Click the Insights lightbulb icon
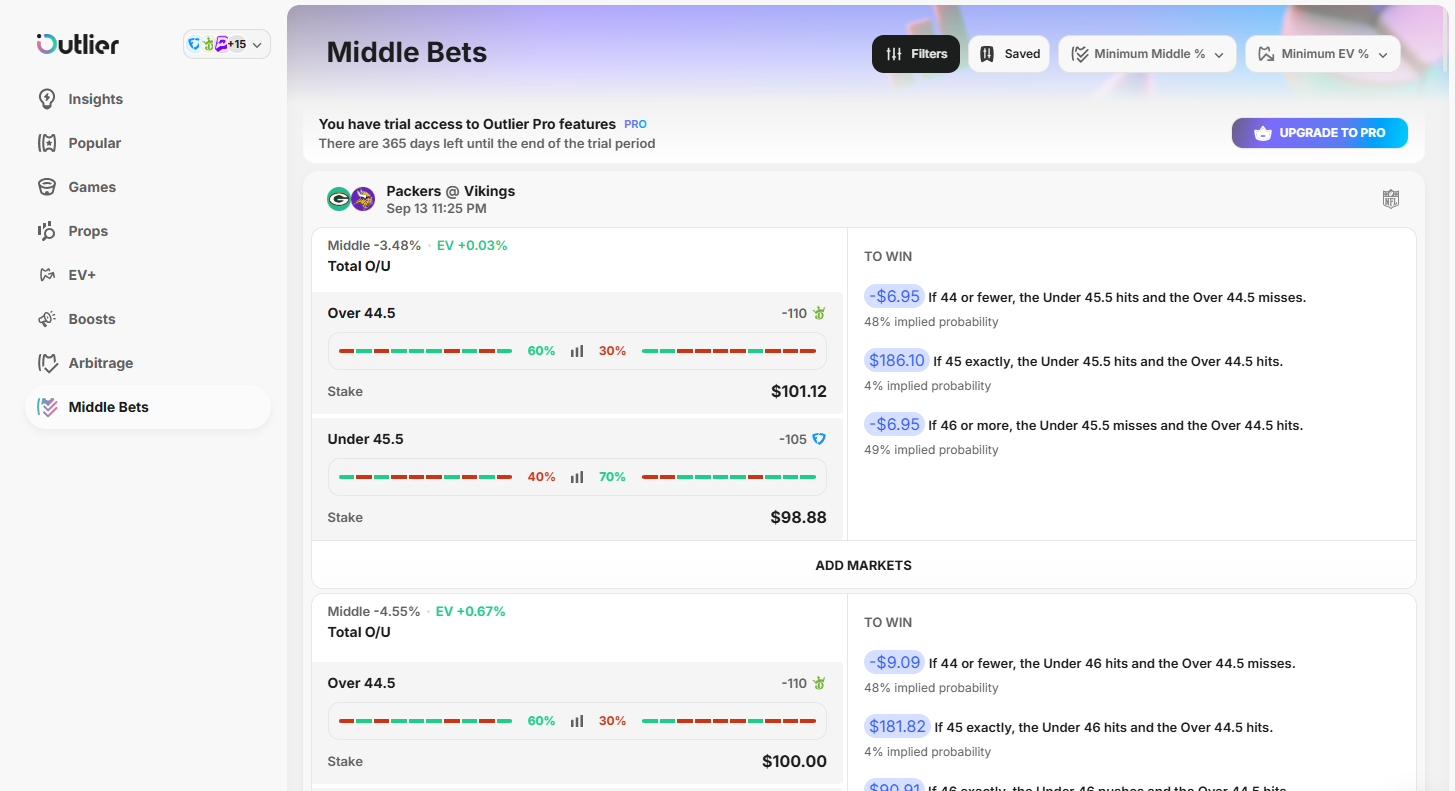1455x791 pixels. click(x=46, y=99)
